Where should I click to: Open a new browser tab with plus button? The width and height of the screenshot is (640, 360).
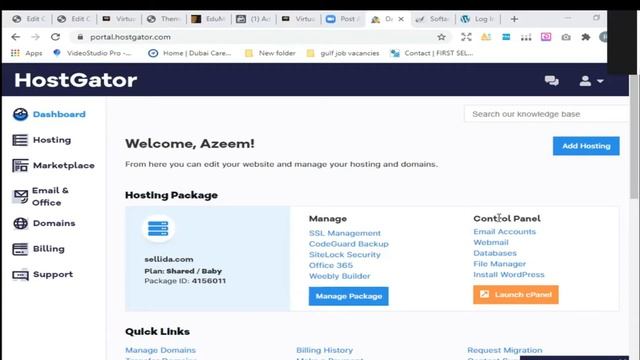click(x=514, y=19)
